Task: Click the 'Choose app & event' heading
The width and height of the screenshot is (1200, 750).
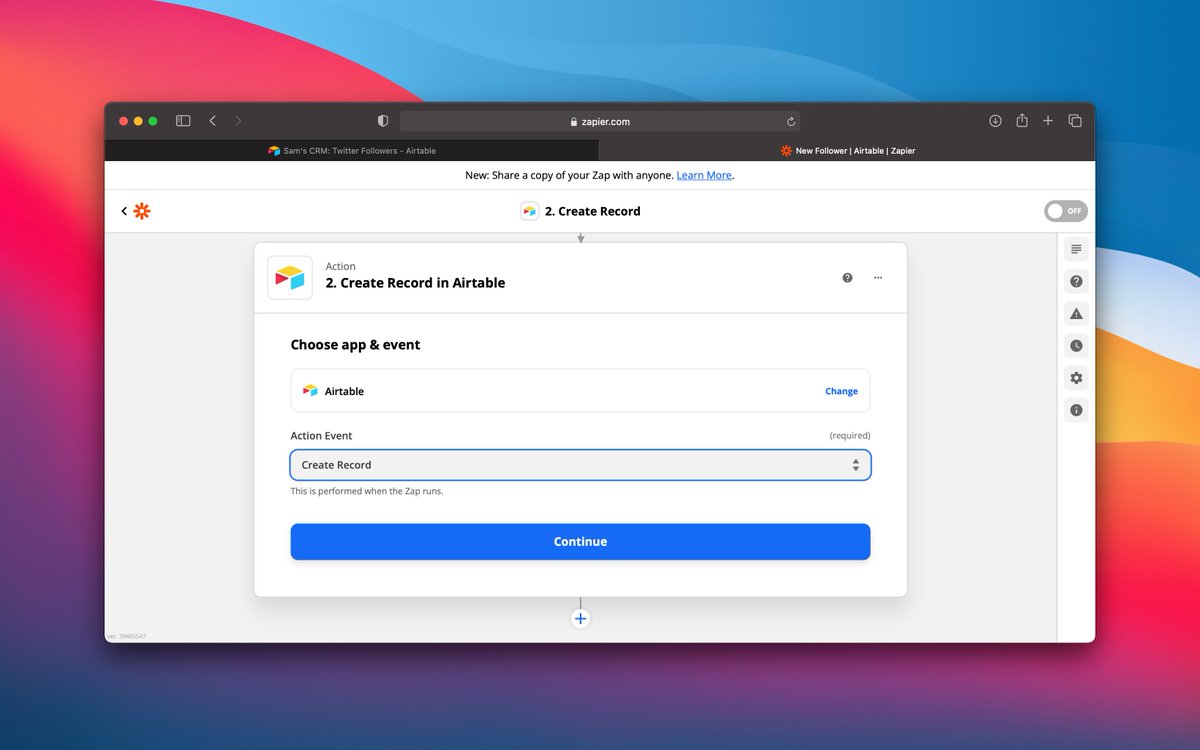Action: (x=355, y=345)
